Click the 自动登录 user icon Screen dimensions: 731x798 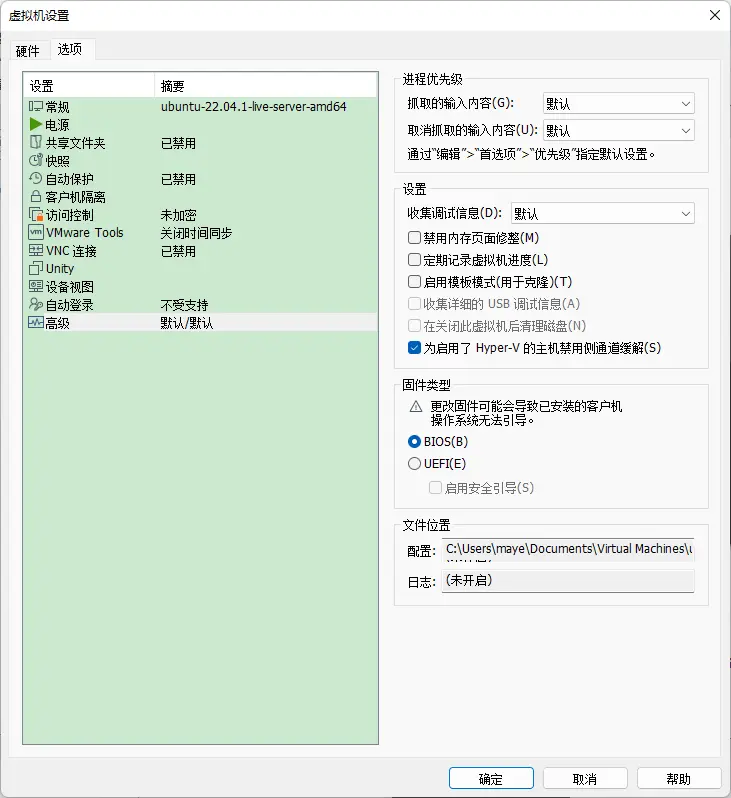click(35, 304)
